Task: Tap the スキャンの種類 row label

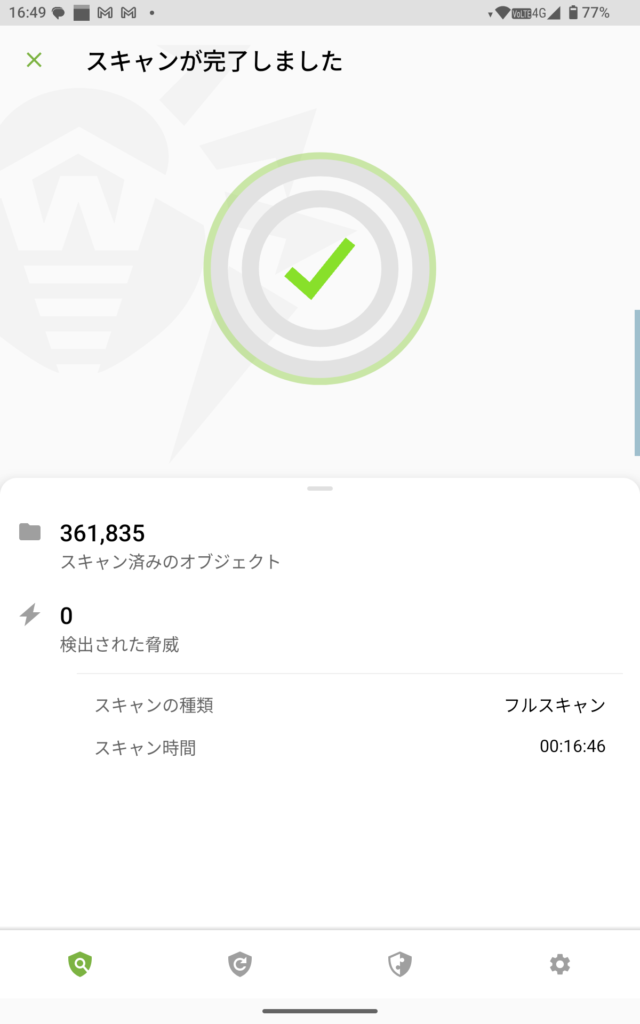Action: (x=154, y=705)
